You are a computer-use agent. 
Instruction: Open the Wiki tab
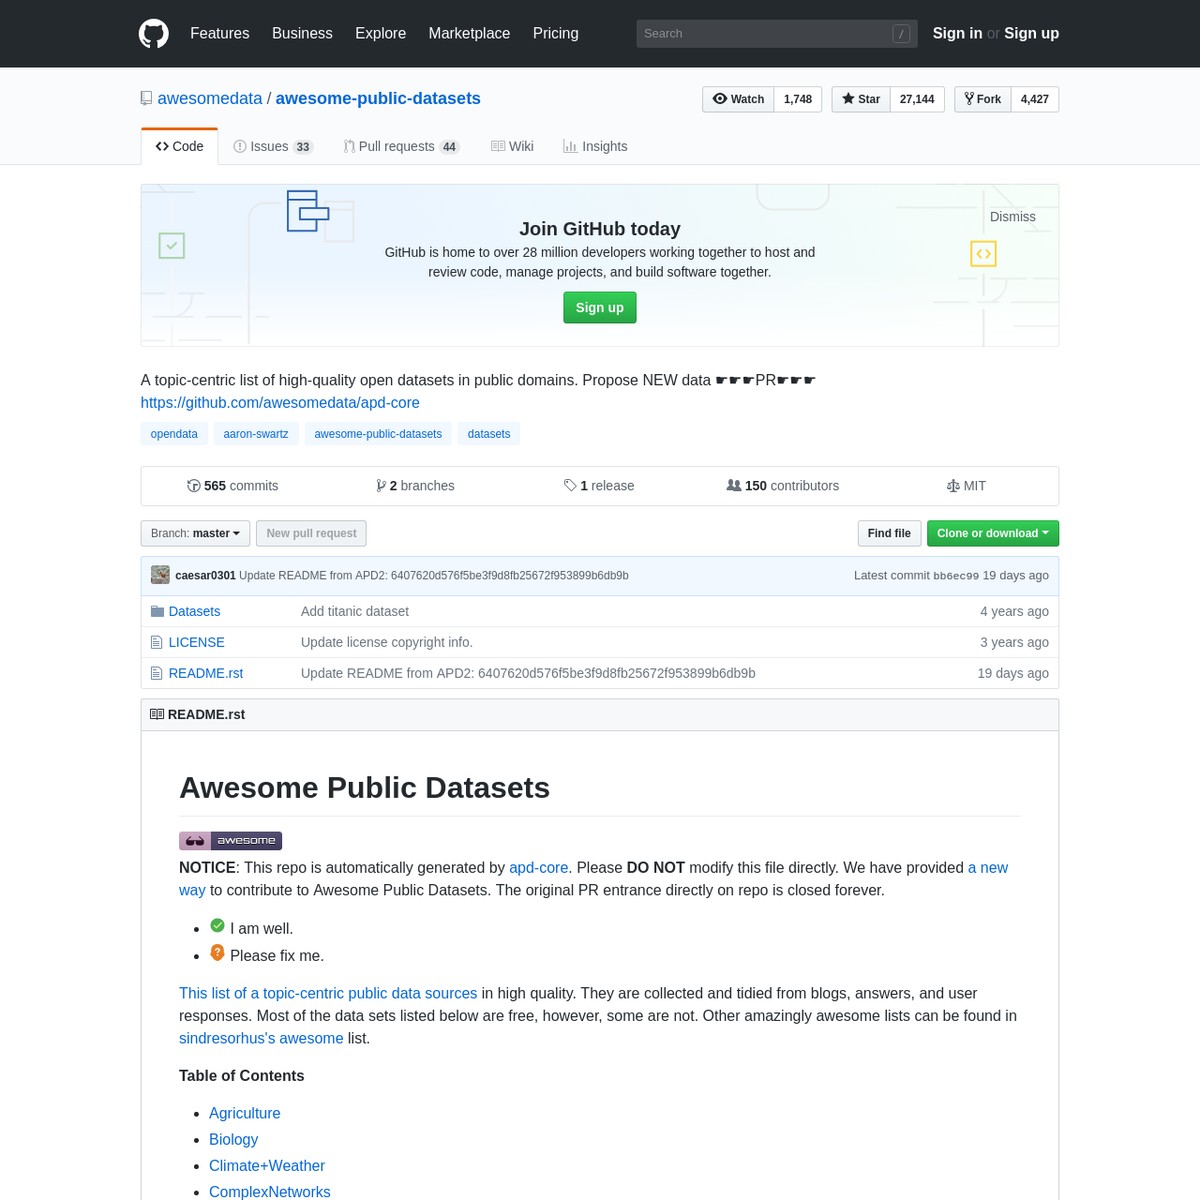[x=512, y=146]
